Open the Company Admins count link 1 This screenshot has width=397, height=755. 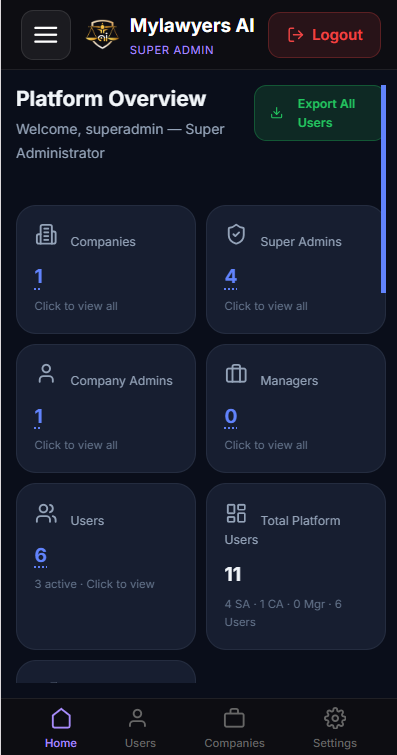pyautogui.click(x=39, y=417)
